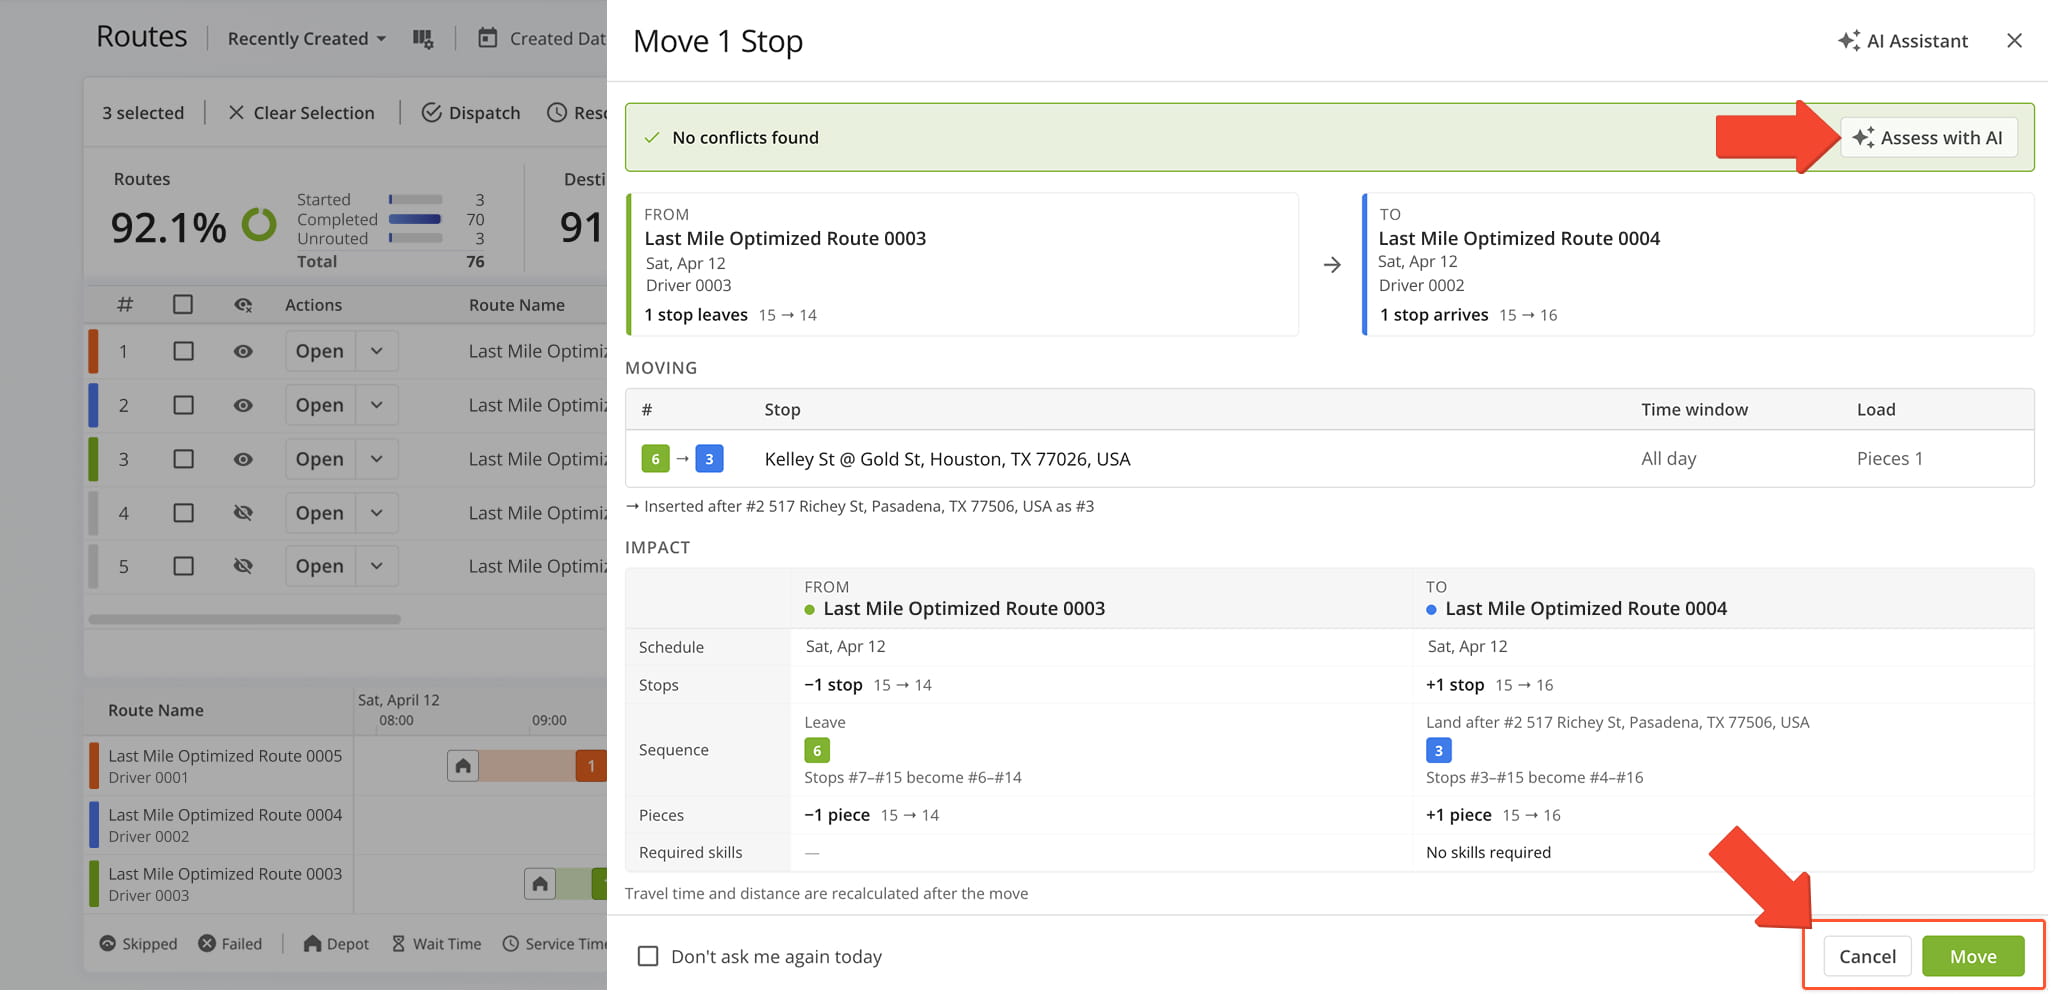Show route row 4 via crossed eye
This screenshot has height=995, width=2051.
243,513
